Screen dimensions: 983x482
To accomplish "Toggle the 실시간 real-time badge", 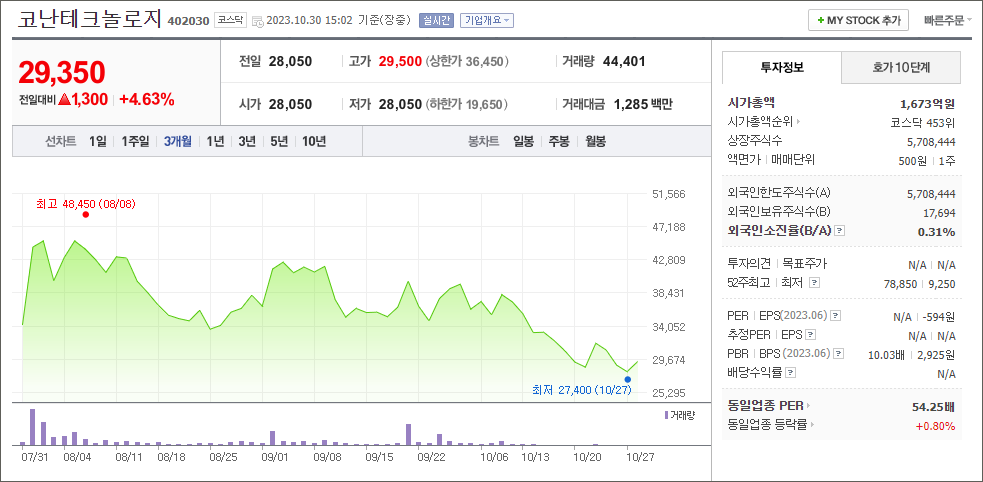I will [436, 20].
